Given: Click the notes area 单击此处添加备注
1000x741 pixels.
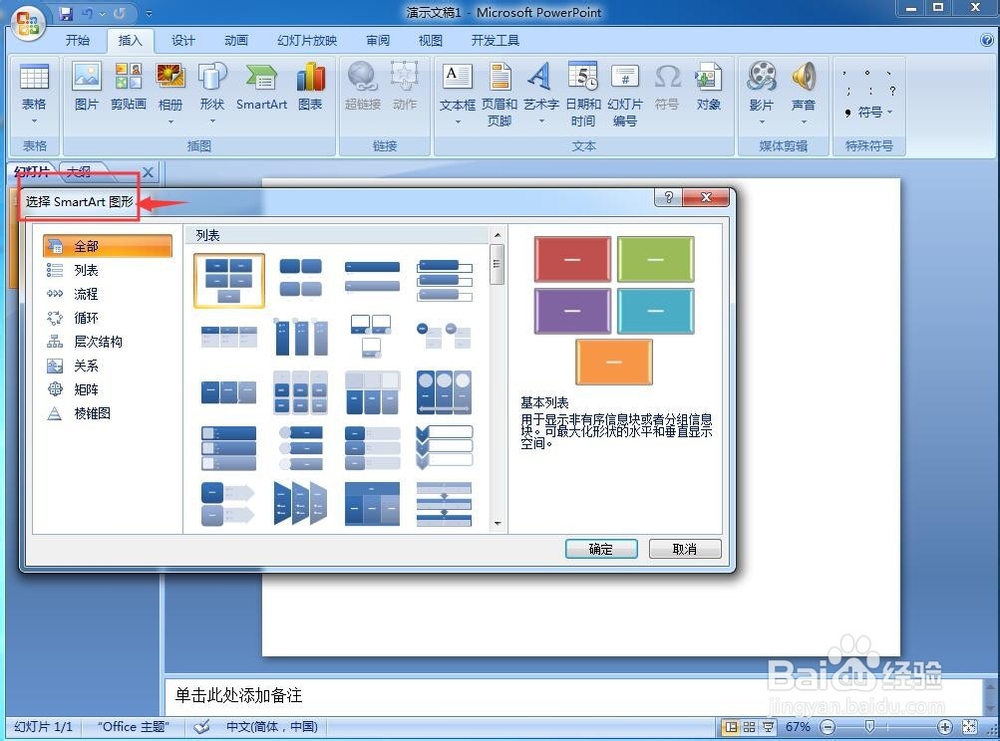Looking at the screenshot, I should tap(571, 696).
